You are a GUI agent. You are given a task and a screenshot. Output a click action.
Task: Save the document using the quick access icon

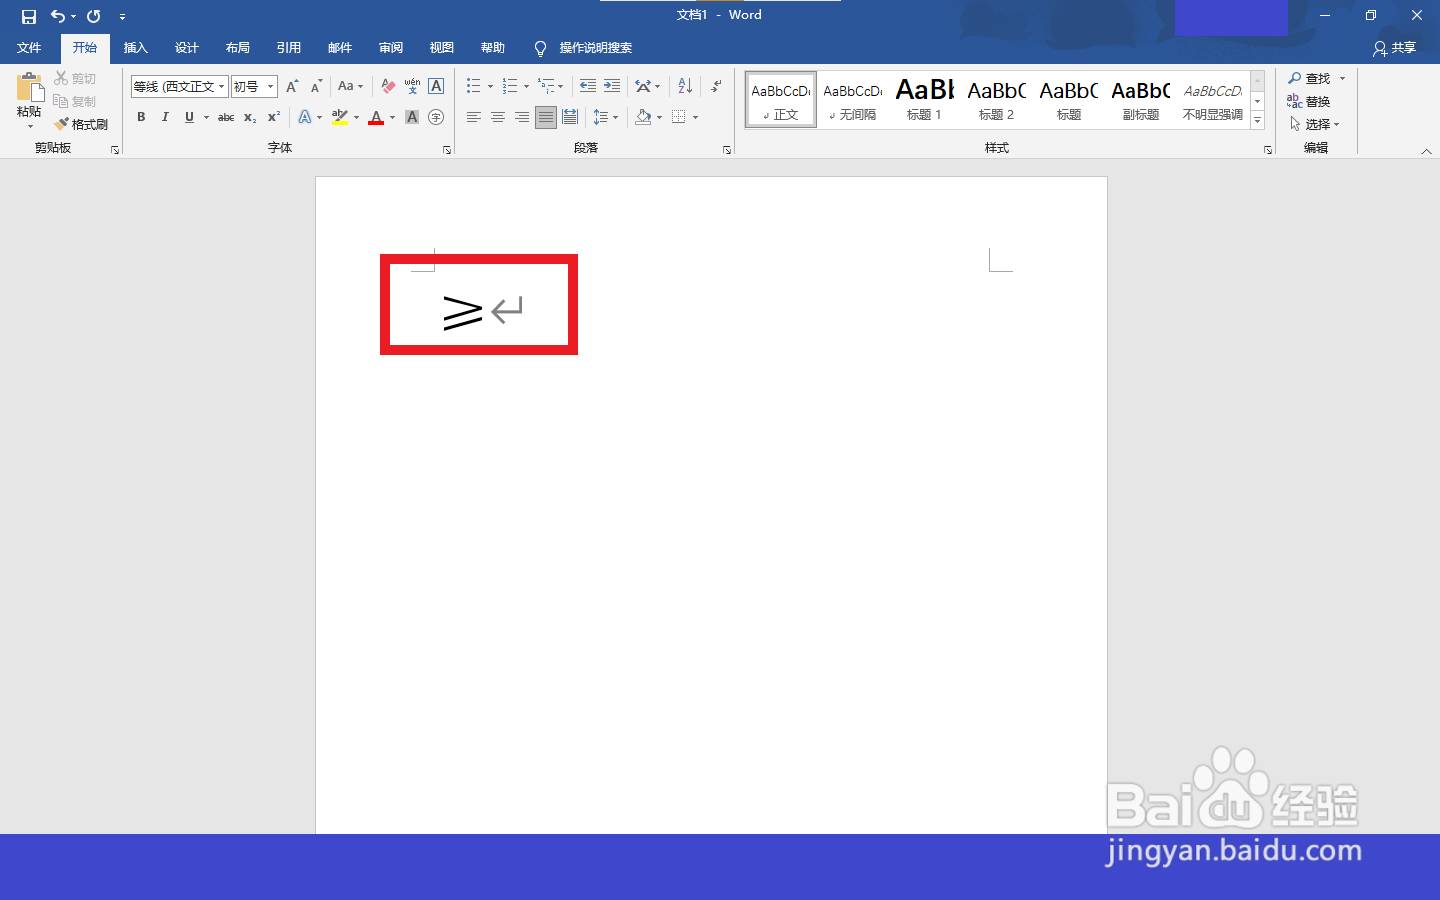pos(29,16)
